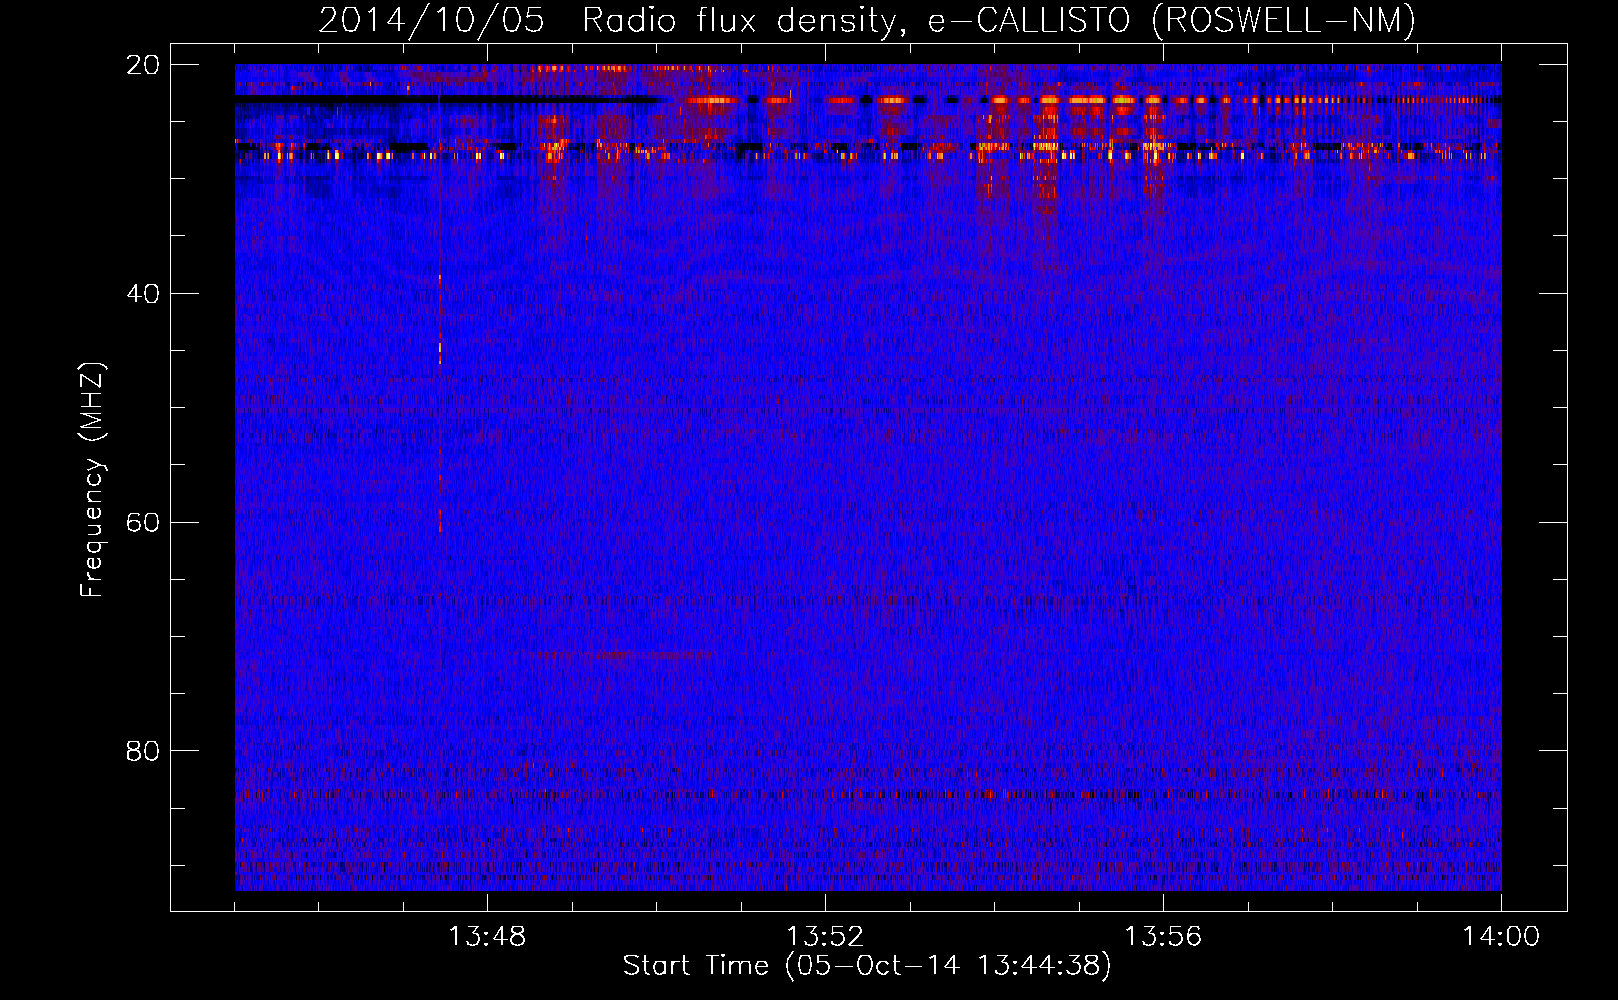Click the '80' frequency tick label
Screen dimensions: 1618x1000
point(142,751)
